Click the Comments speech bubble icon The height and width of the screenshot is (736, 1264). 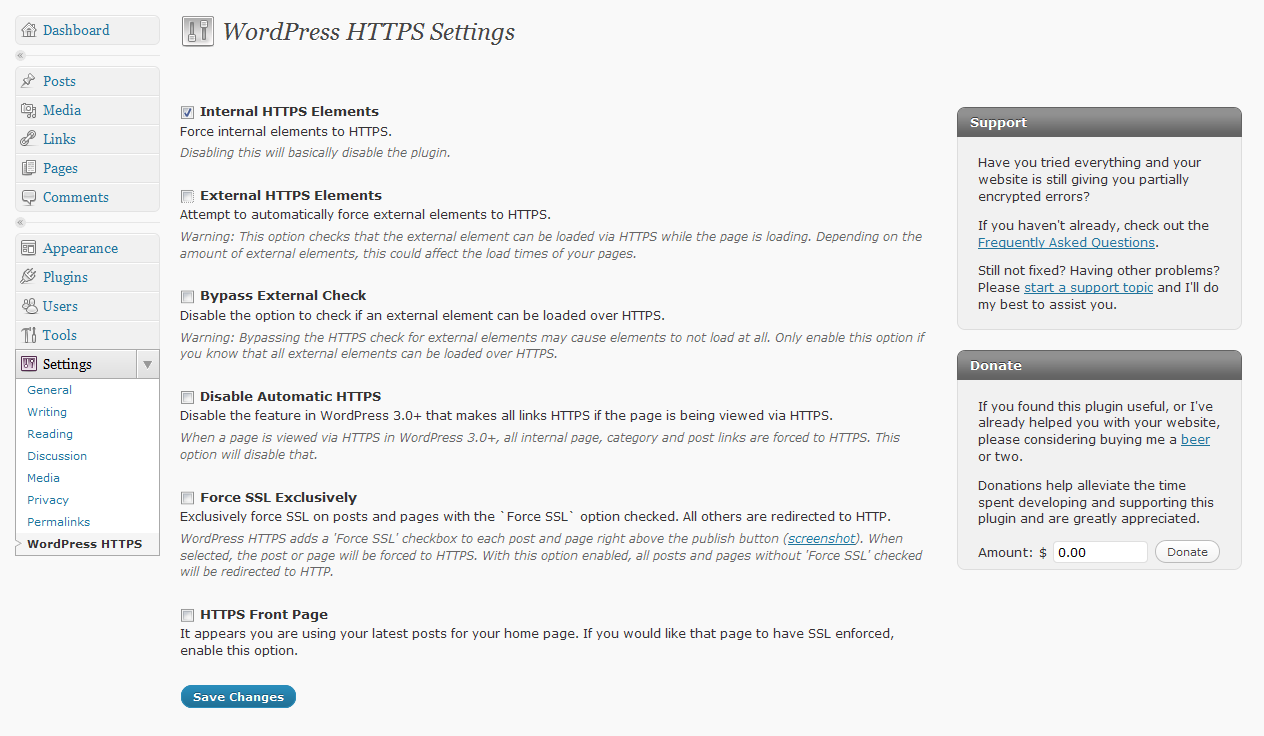29,197
